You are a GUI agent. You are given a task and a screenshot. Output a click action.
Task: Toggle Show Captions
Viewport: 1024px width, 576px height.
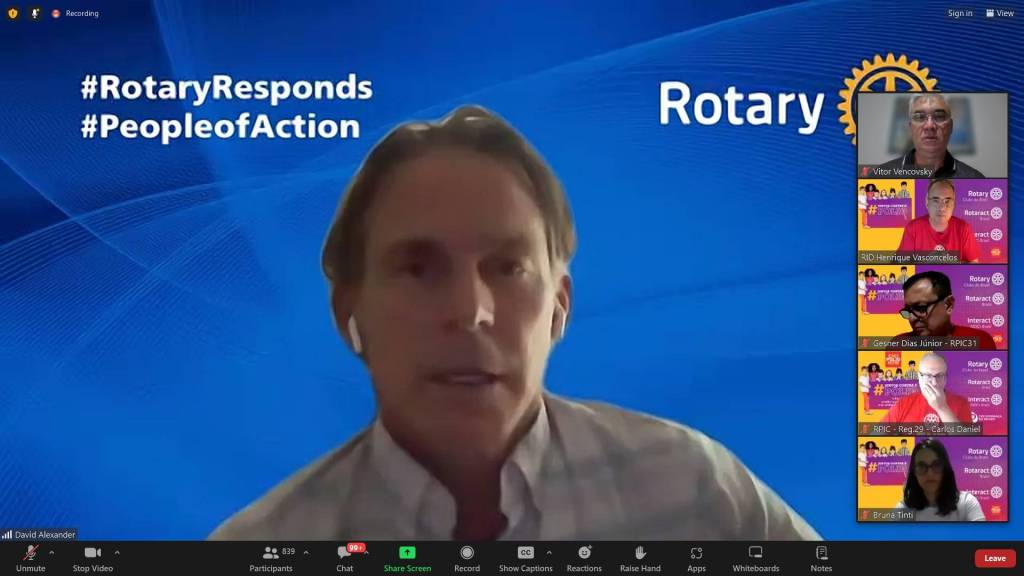tap(525, 557)
